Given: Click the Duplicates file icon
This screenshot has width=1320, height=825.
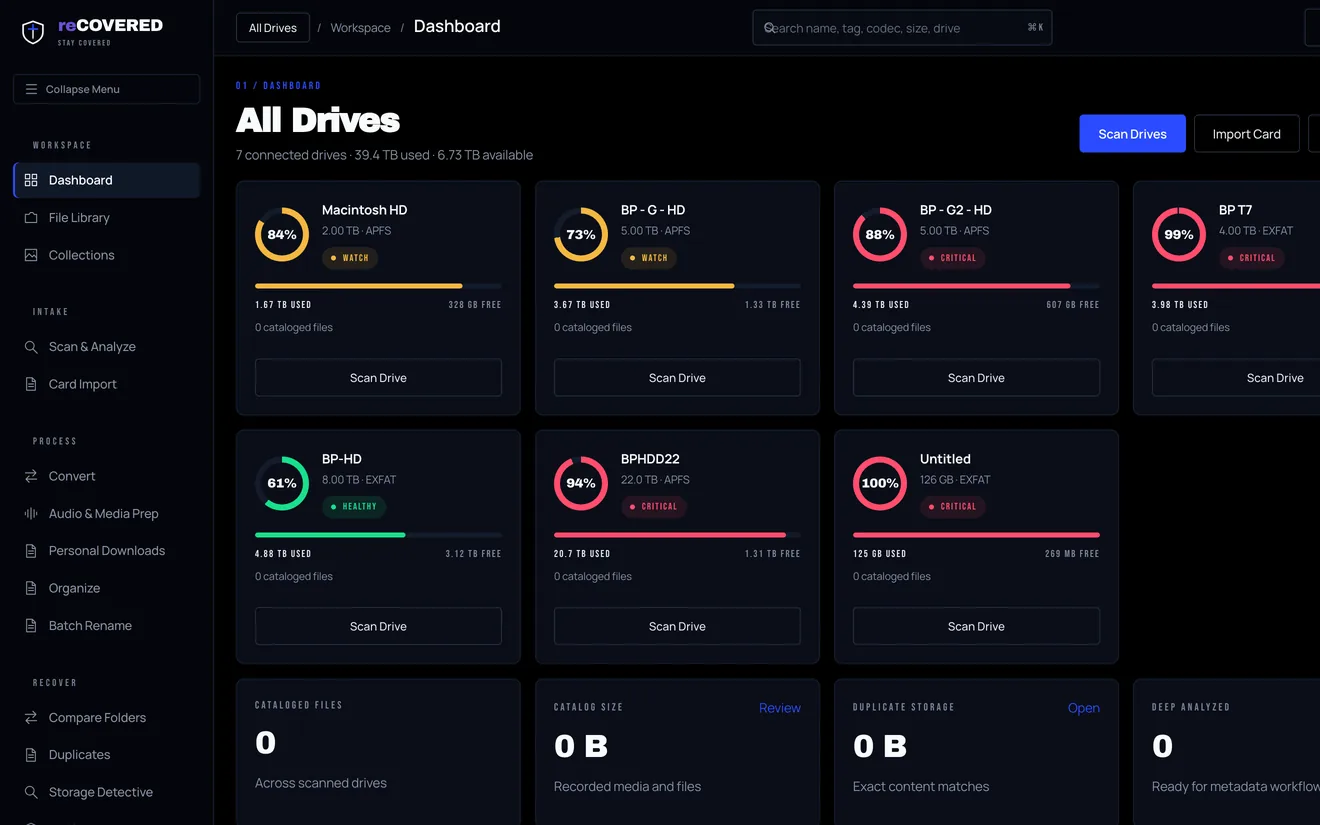Looking at the screenshot, I should [x=31, y=755].
